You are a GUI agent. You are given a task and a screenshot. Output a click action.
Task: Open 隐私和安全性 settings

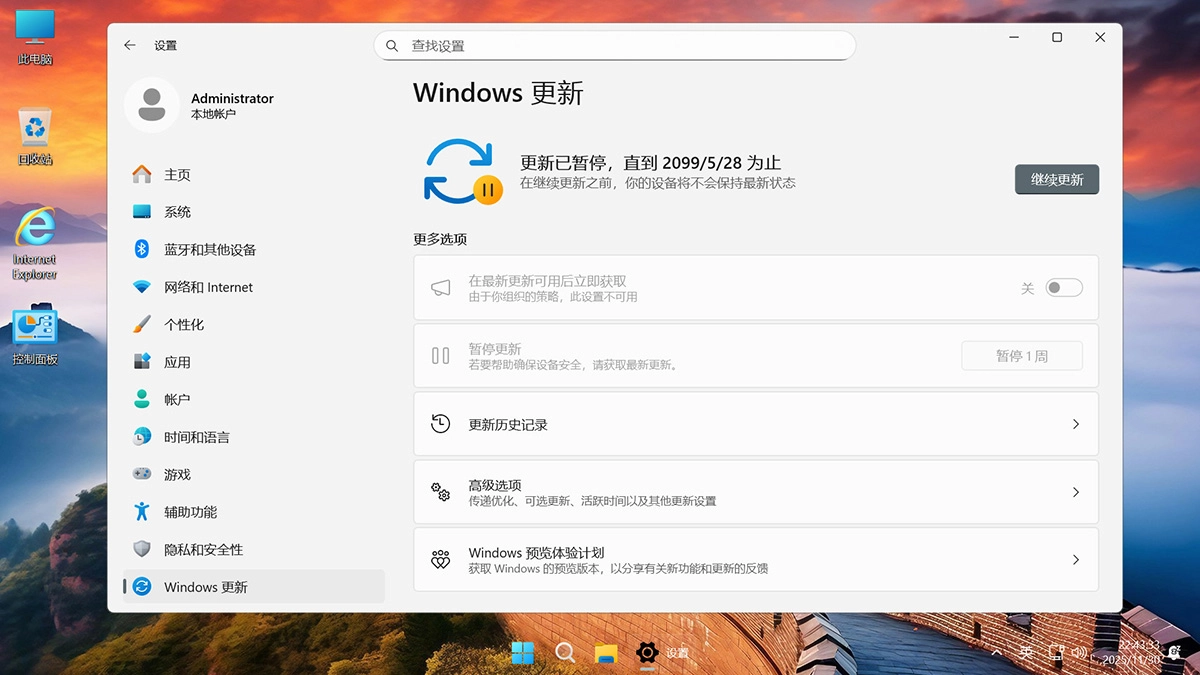click(200, 549)
